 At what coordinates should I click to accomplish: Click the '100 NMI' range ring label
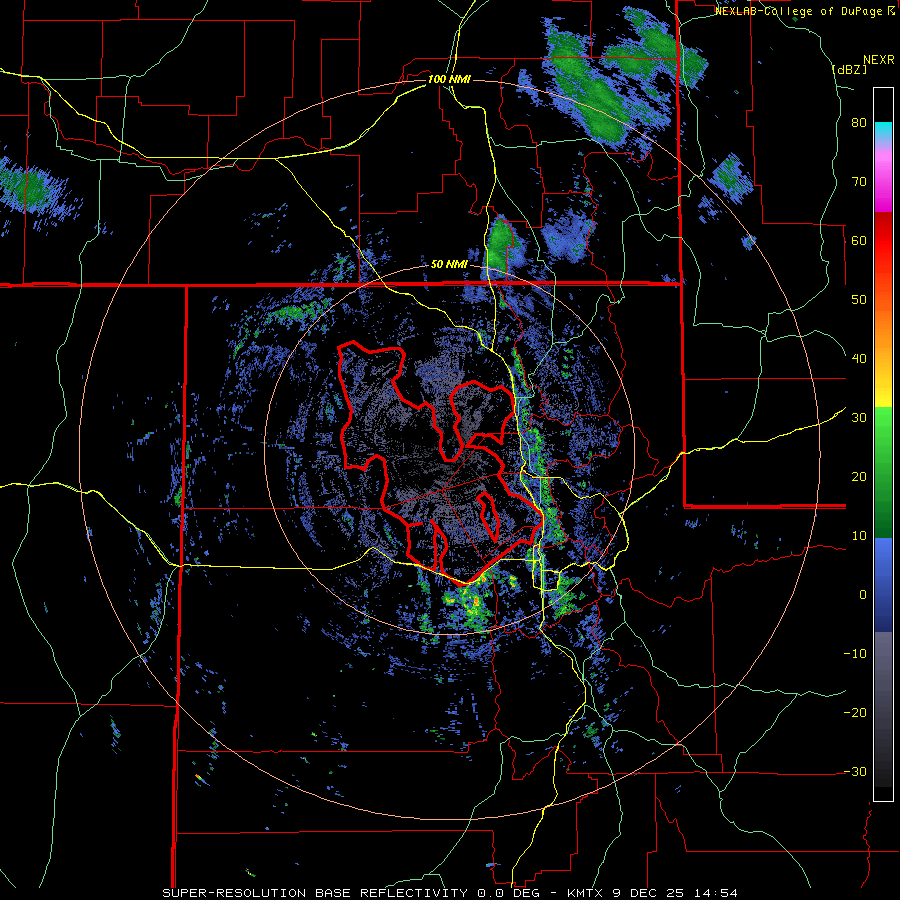click(x=449, y=79)
